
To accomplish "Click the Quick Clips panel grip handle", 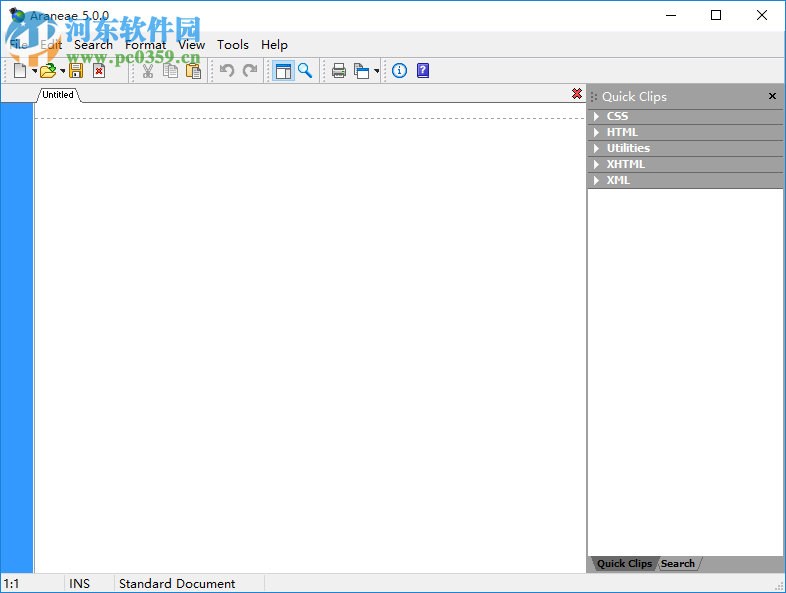I will pos(594,97).
